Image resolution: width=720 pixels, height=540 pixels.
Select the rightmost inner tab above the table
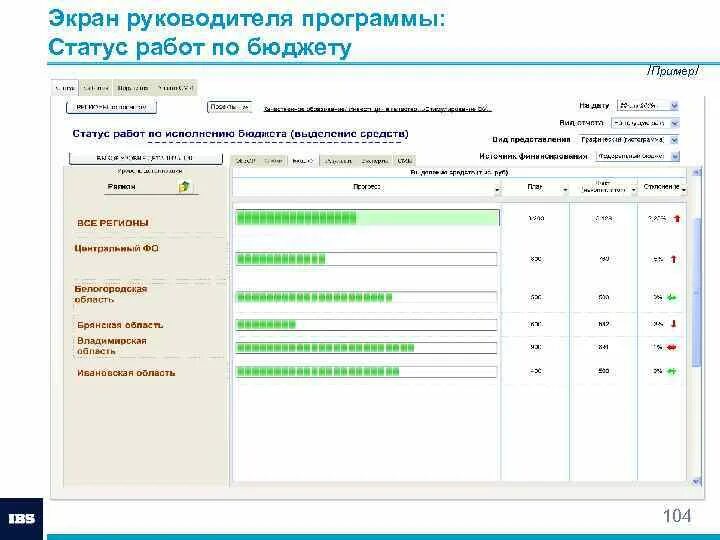pyautogui.click(x=405, y=161)
